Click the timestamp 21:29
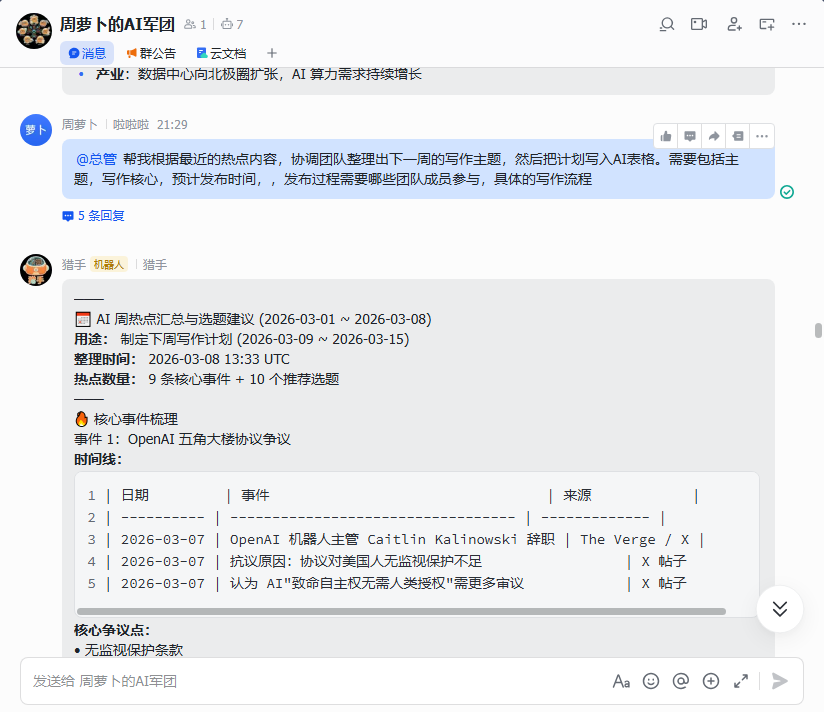Screen dimensions: 824x712 pos(172,125)
